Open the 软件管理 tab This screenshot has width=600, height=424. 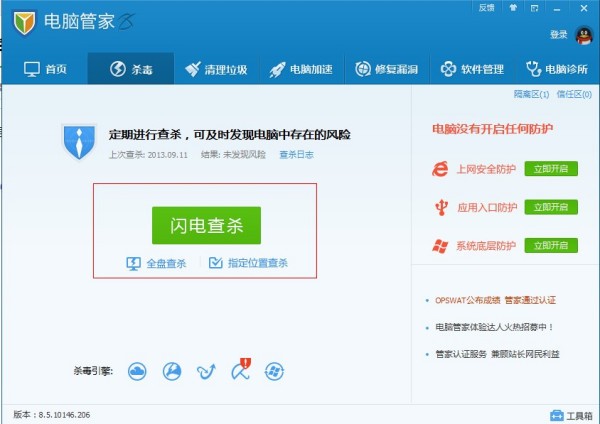pyautogui.click(x=472, y=69)
